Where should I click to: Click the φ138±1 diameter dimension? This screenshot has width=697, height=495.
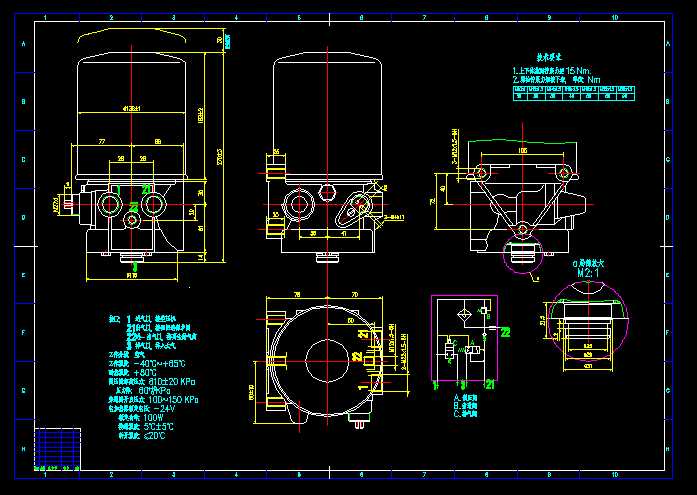point(132,108)
